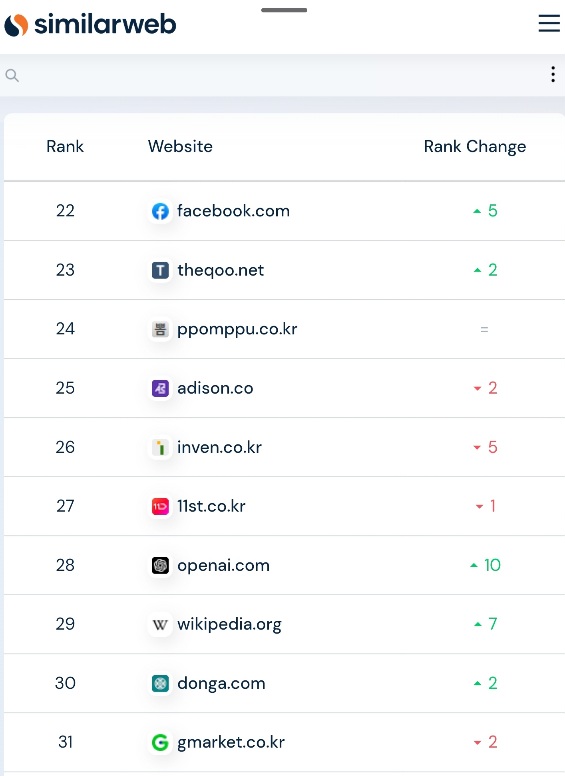Screen dimensions: 565x776
Task: Click the Facebook favicon icon
Action: pyautogui.click(x=160, y=211)
